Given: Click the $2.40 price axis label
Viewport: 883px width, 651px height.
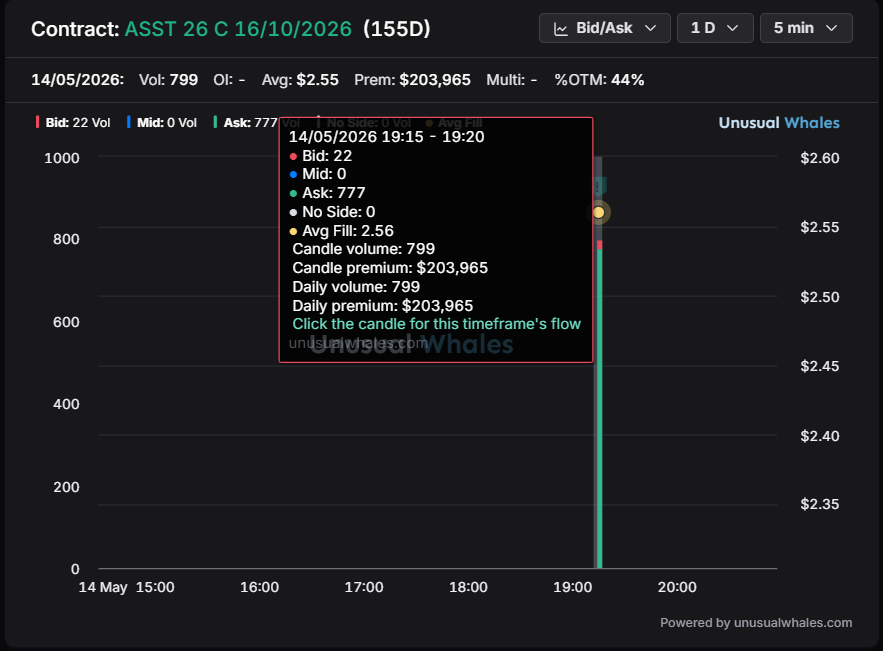Looking at the screenshot, I should (x=819, y=436).
